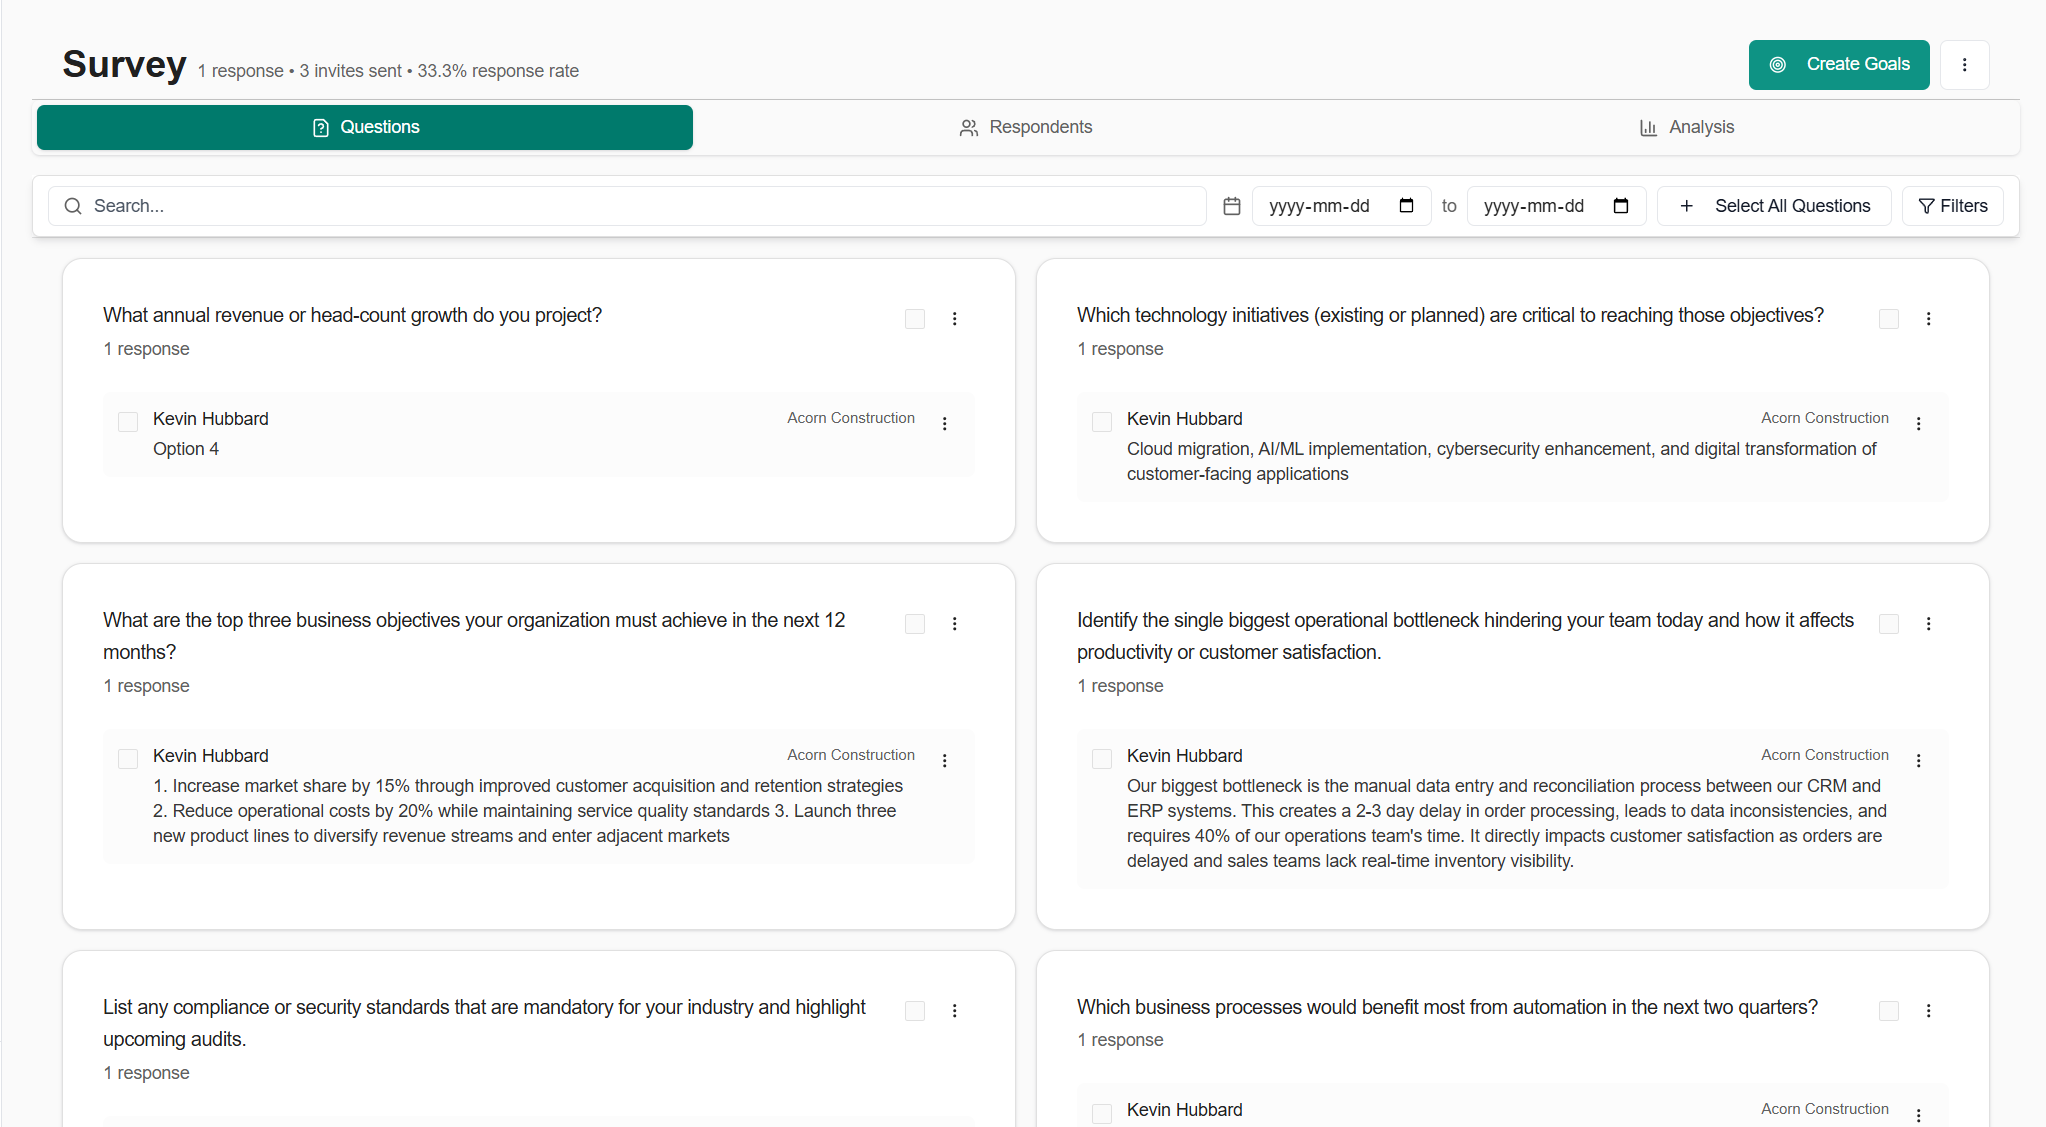Open the calendar date picker icon
2046x1127 pixels.
click(x=1231, y=206)
